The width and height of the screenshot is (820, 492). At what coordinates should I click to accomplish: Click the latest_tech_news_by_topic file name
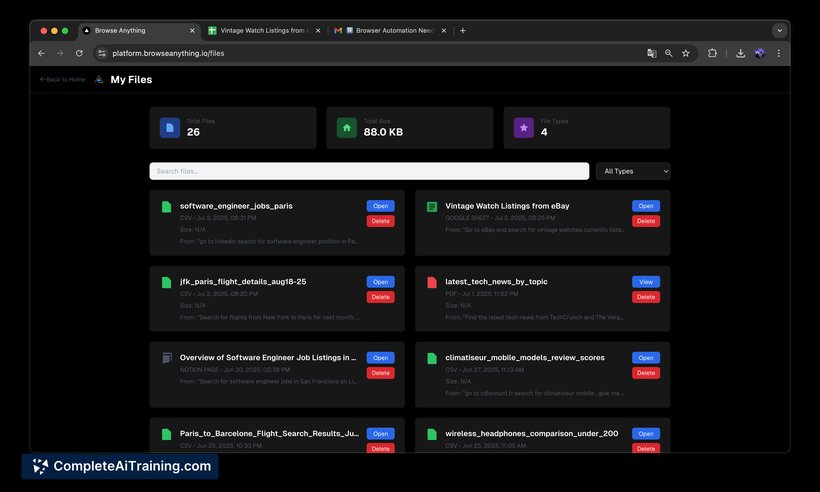point(496,282)
